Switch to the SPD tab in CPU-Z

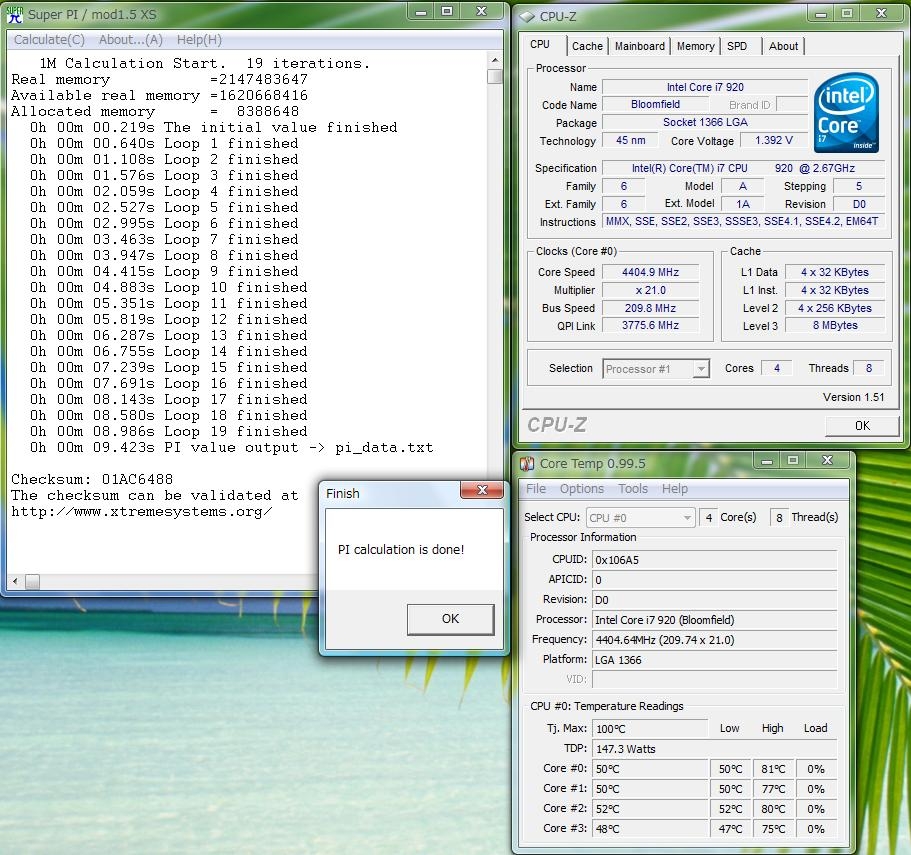click(x=737, y=46)
